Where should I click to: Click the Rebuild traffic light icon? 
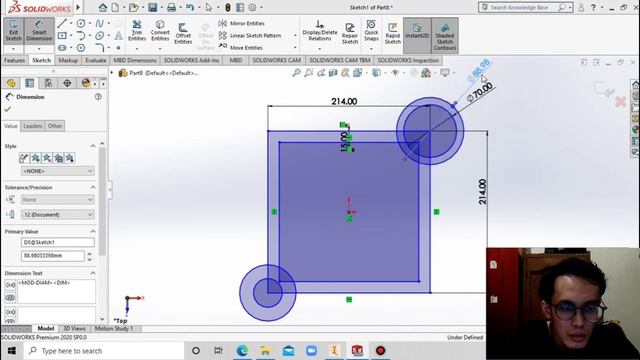(228, 7)
